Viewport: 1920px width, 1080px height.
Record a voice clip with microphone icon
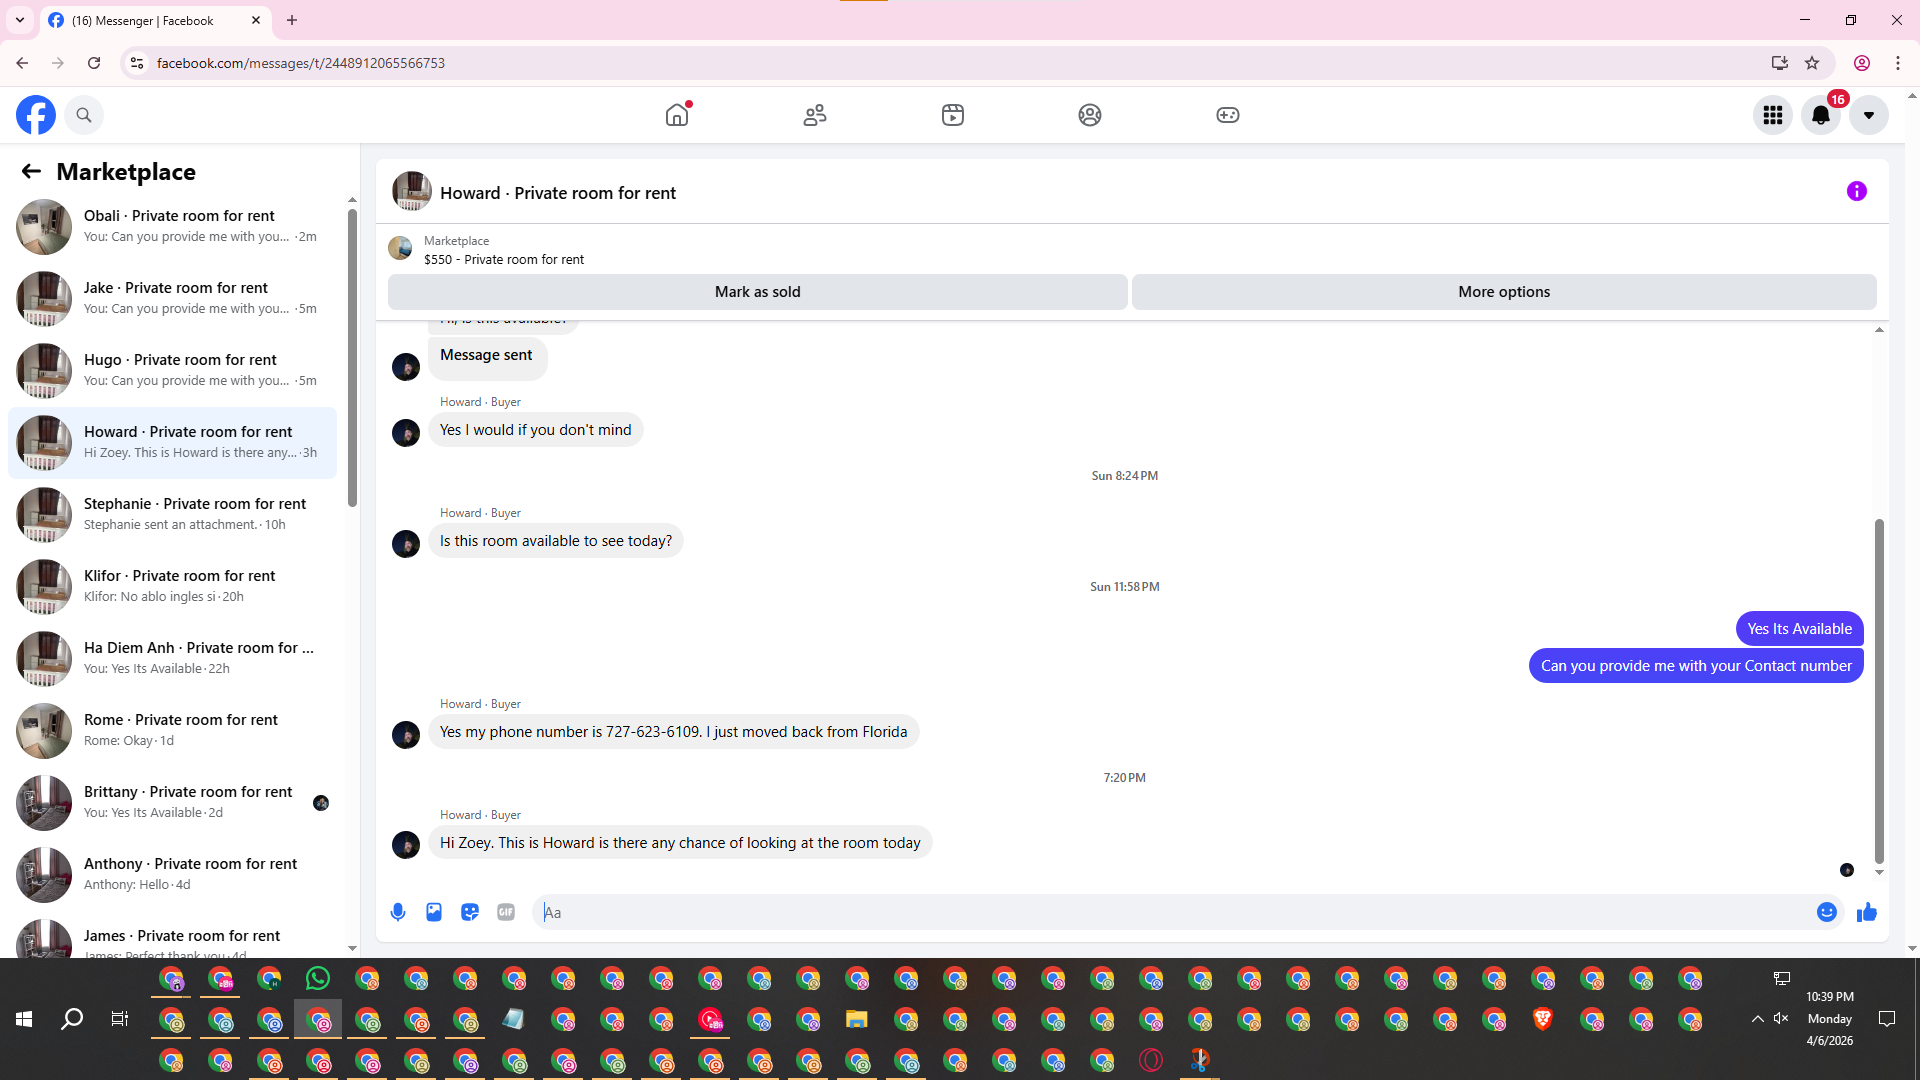398,912
